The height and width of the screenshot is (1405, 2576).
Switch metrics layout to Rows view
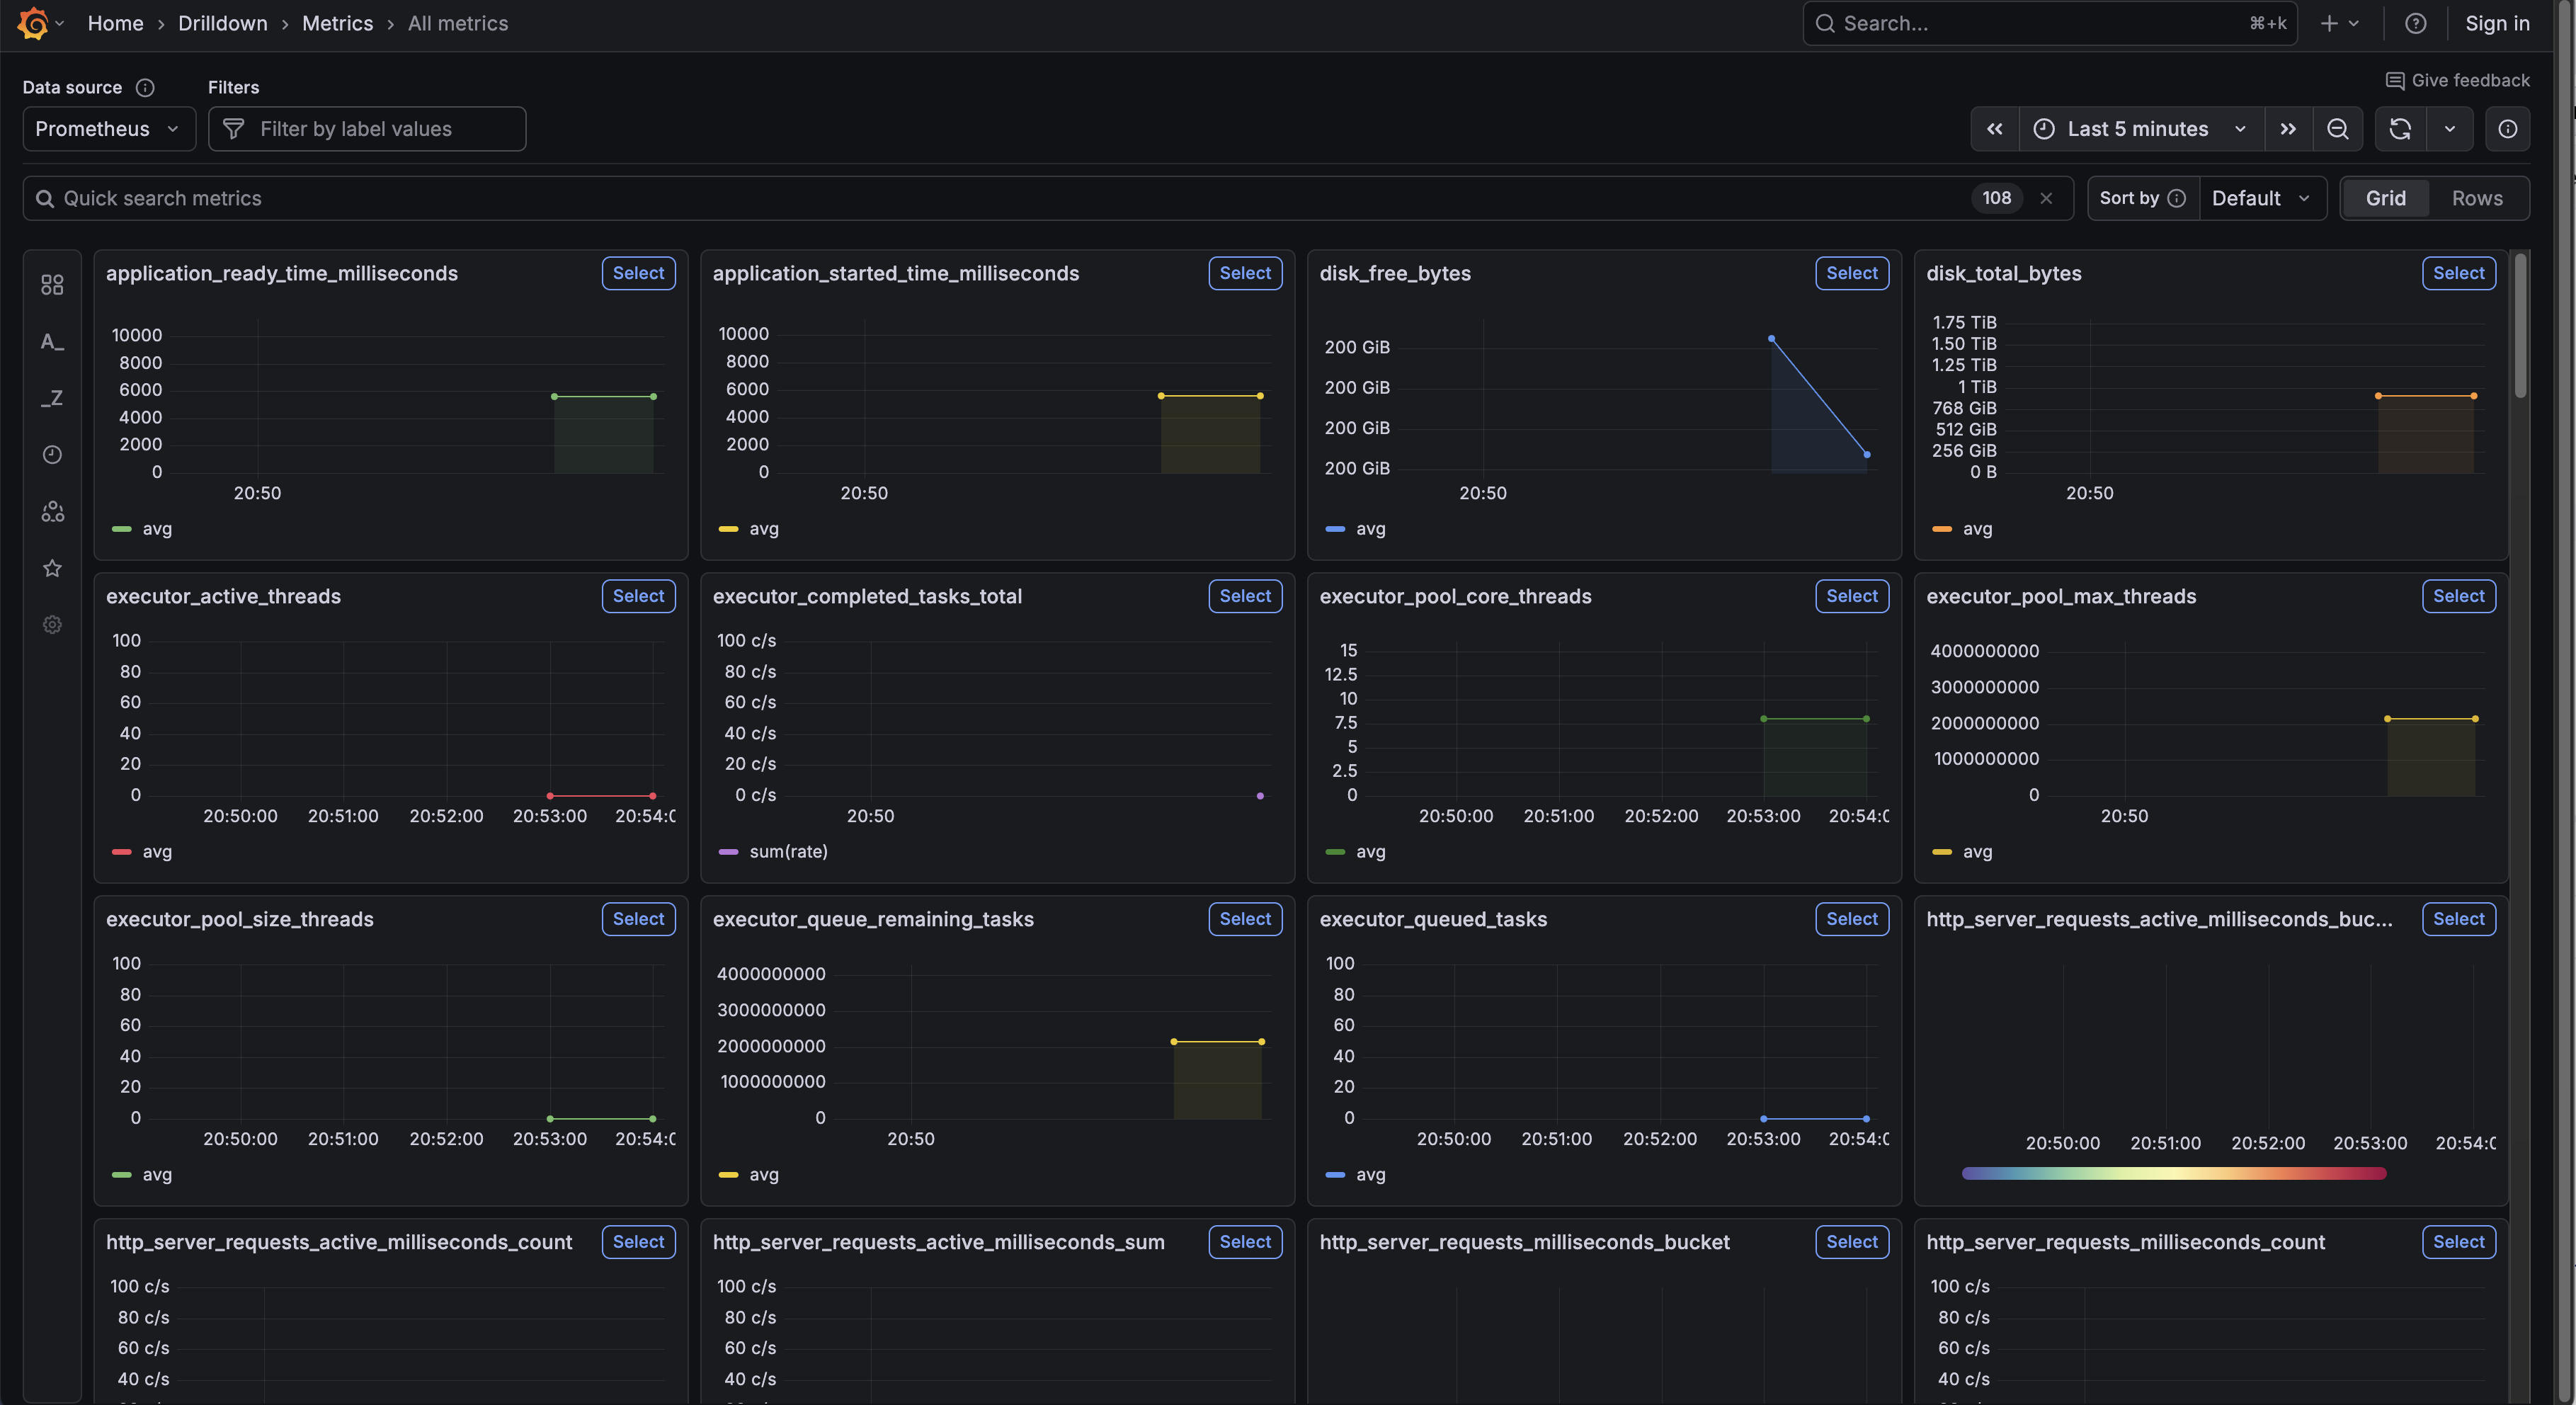[2478, 198]
